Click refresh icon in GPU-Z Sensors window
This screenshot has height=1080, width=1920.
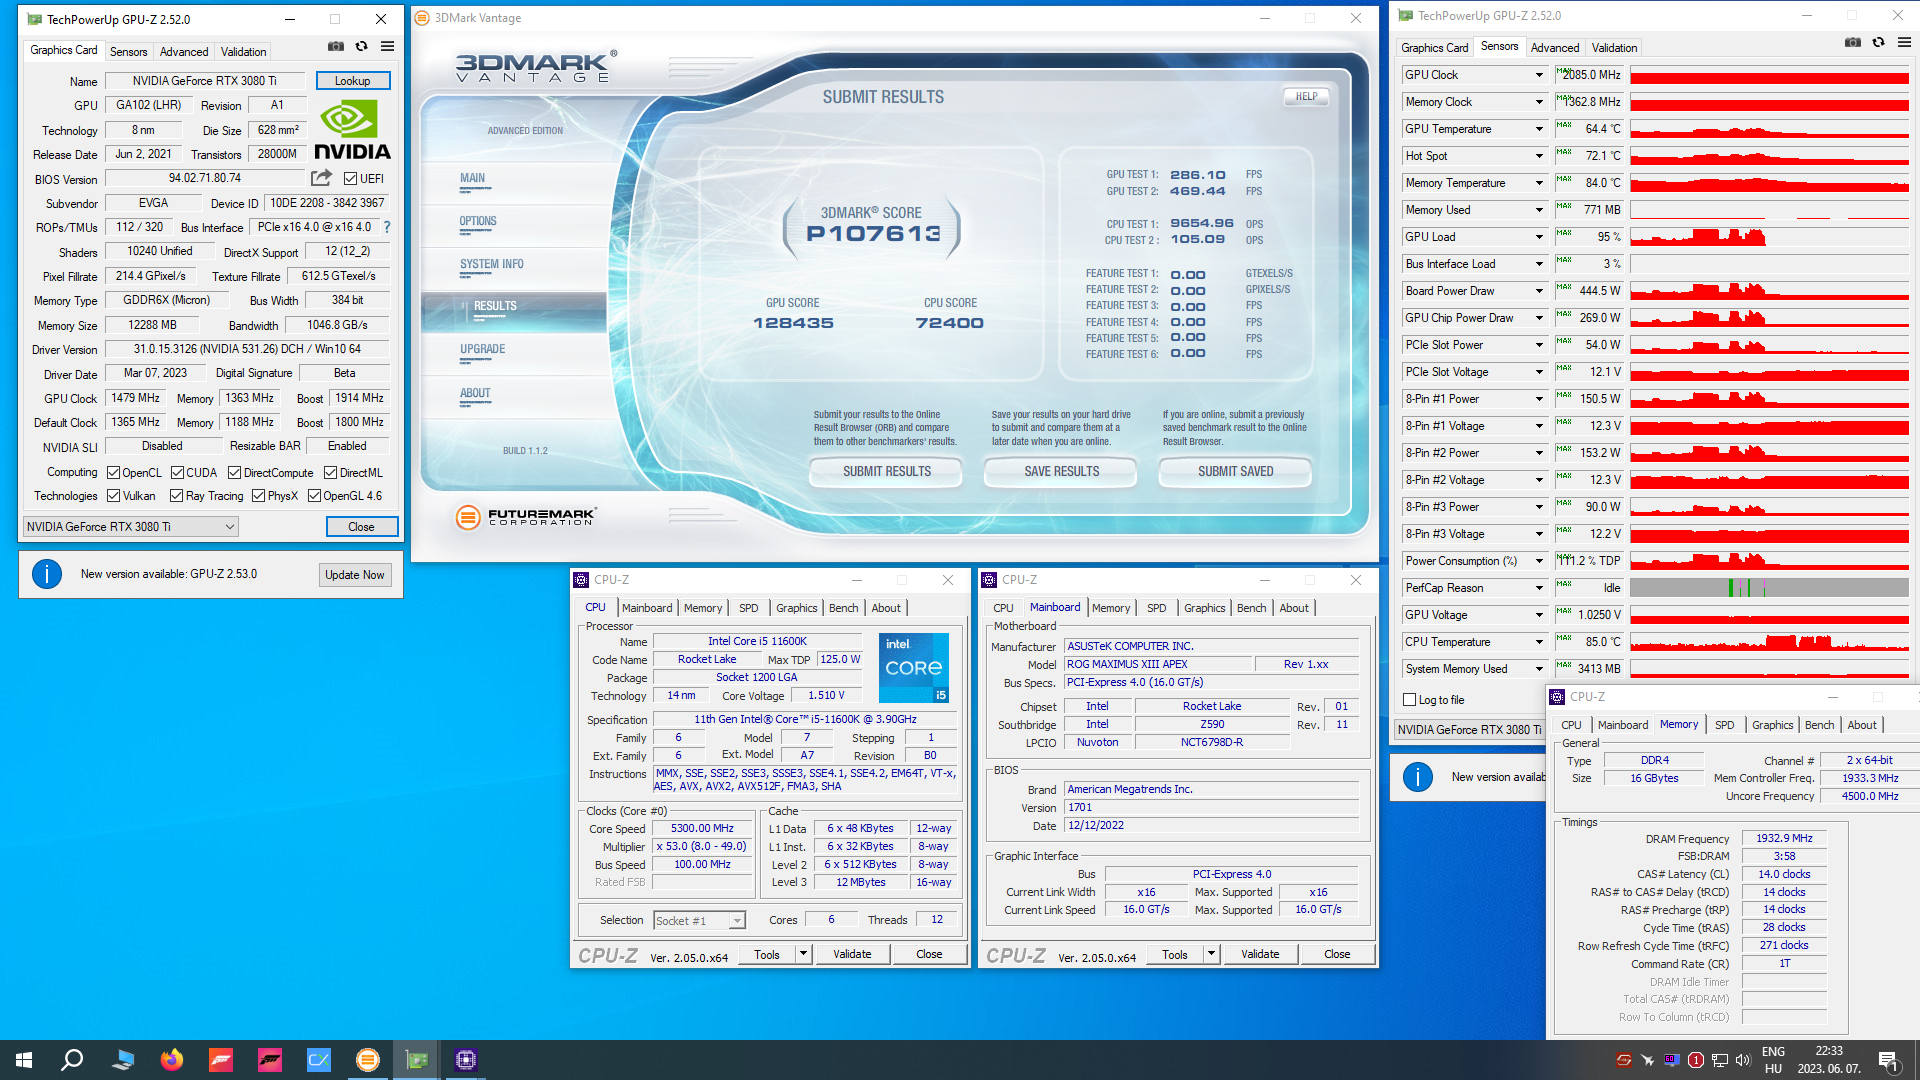tap(1879, 42)
